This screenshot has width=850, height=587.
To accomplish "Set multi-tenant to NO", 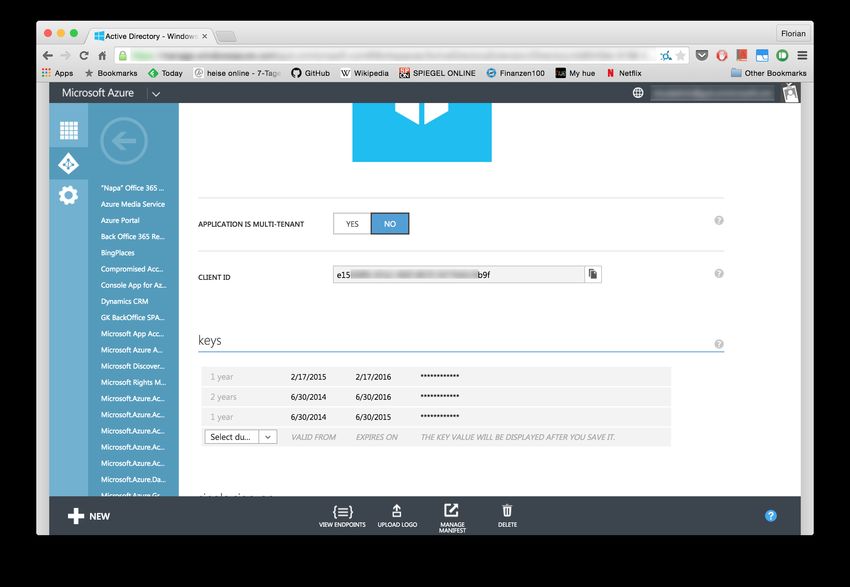I will [390, 224].
